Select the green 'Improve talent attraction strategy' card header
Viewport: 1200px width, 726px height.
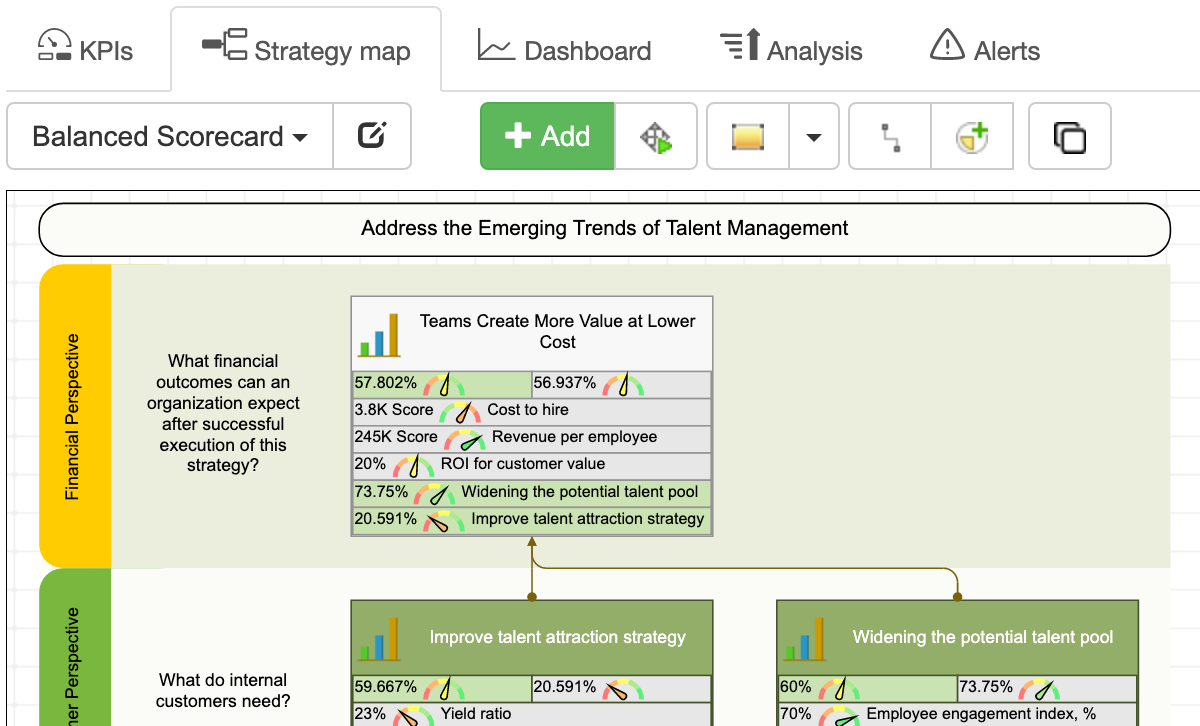[x=532, y=637]
